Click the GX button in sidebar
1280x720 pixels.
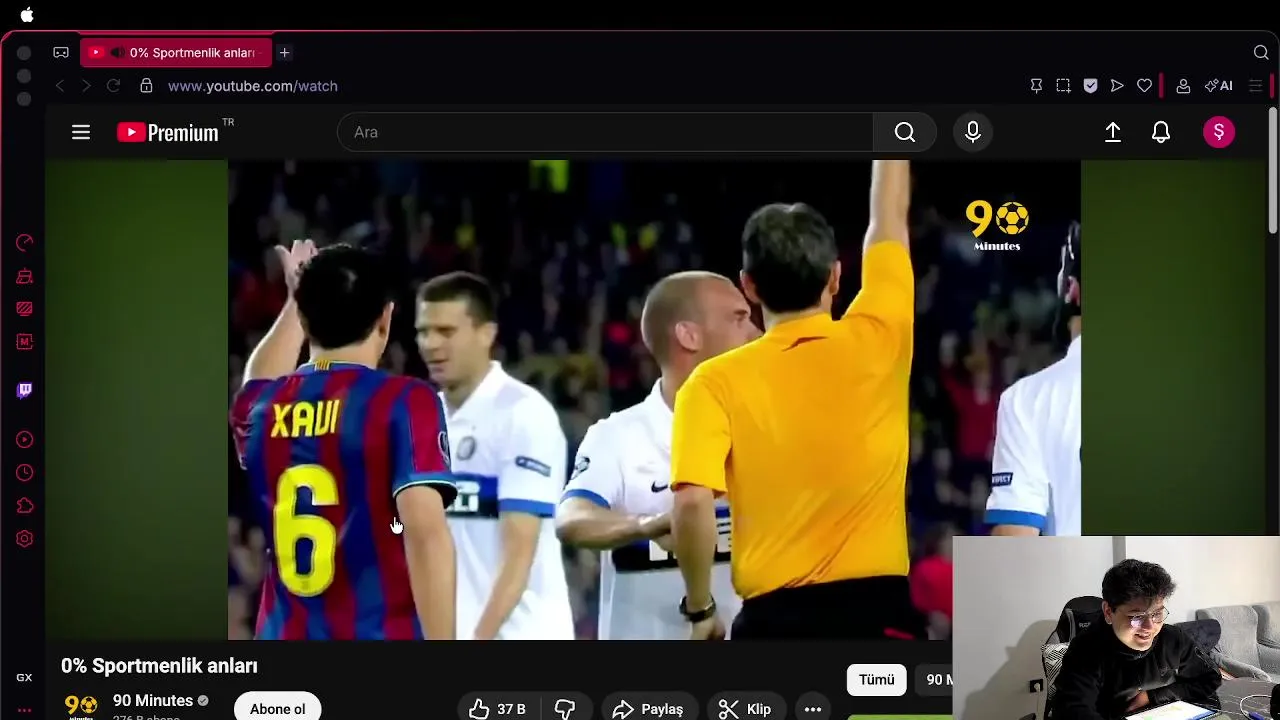coord(24,677)
